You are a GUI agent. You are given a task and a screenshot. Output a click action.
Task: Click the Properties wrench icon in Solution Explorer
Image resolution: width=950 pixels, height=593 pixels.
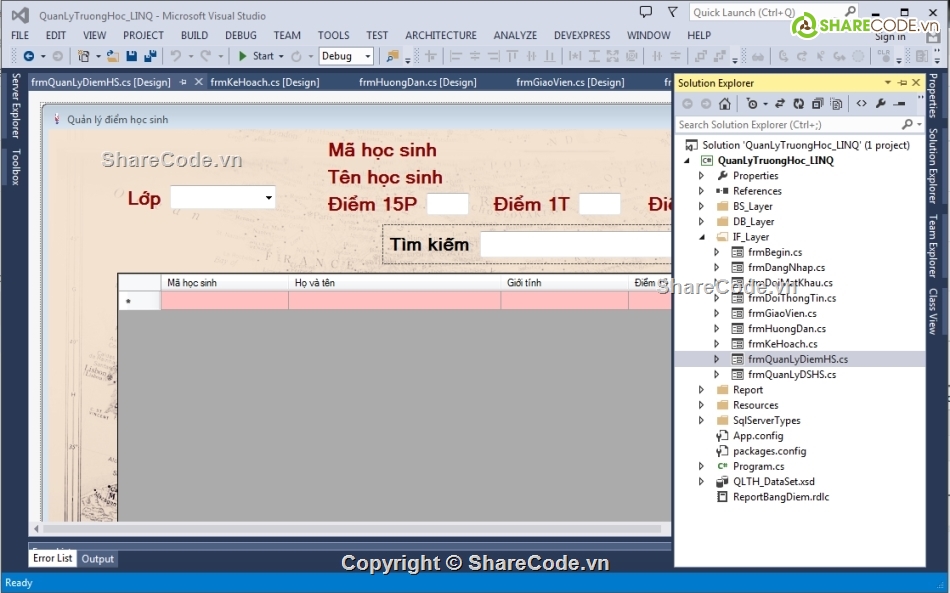[x=880, y=104]
